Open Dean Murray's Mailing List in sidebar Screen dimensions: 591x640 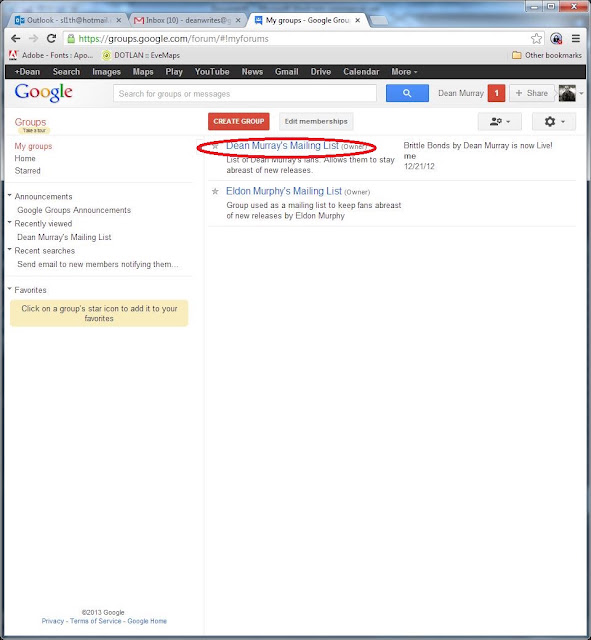(64, 237)
